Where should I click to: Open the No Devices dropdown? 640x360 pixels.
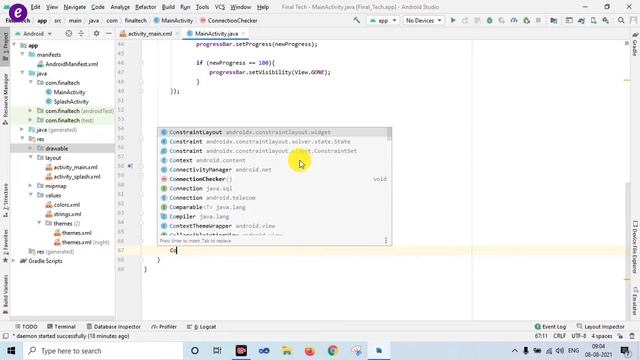pos(423,20)
